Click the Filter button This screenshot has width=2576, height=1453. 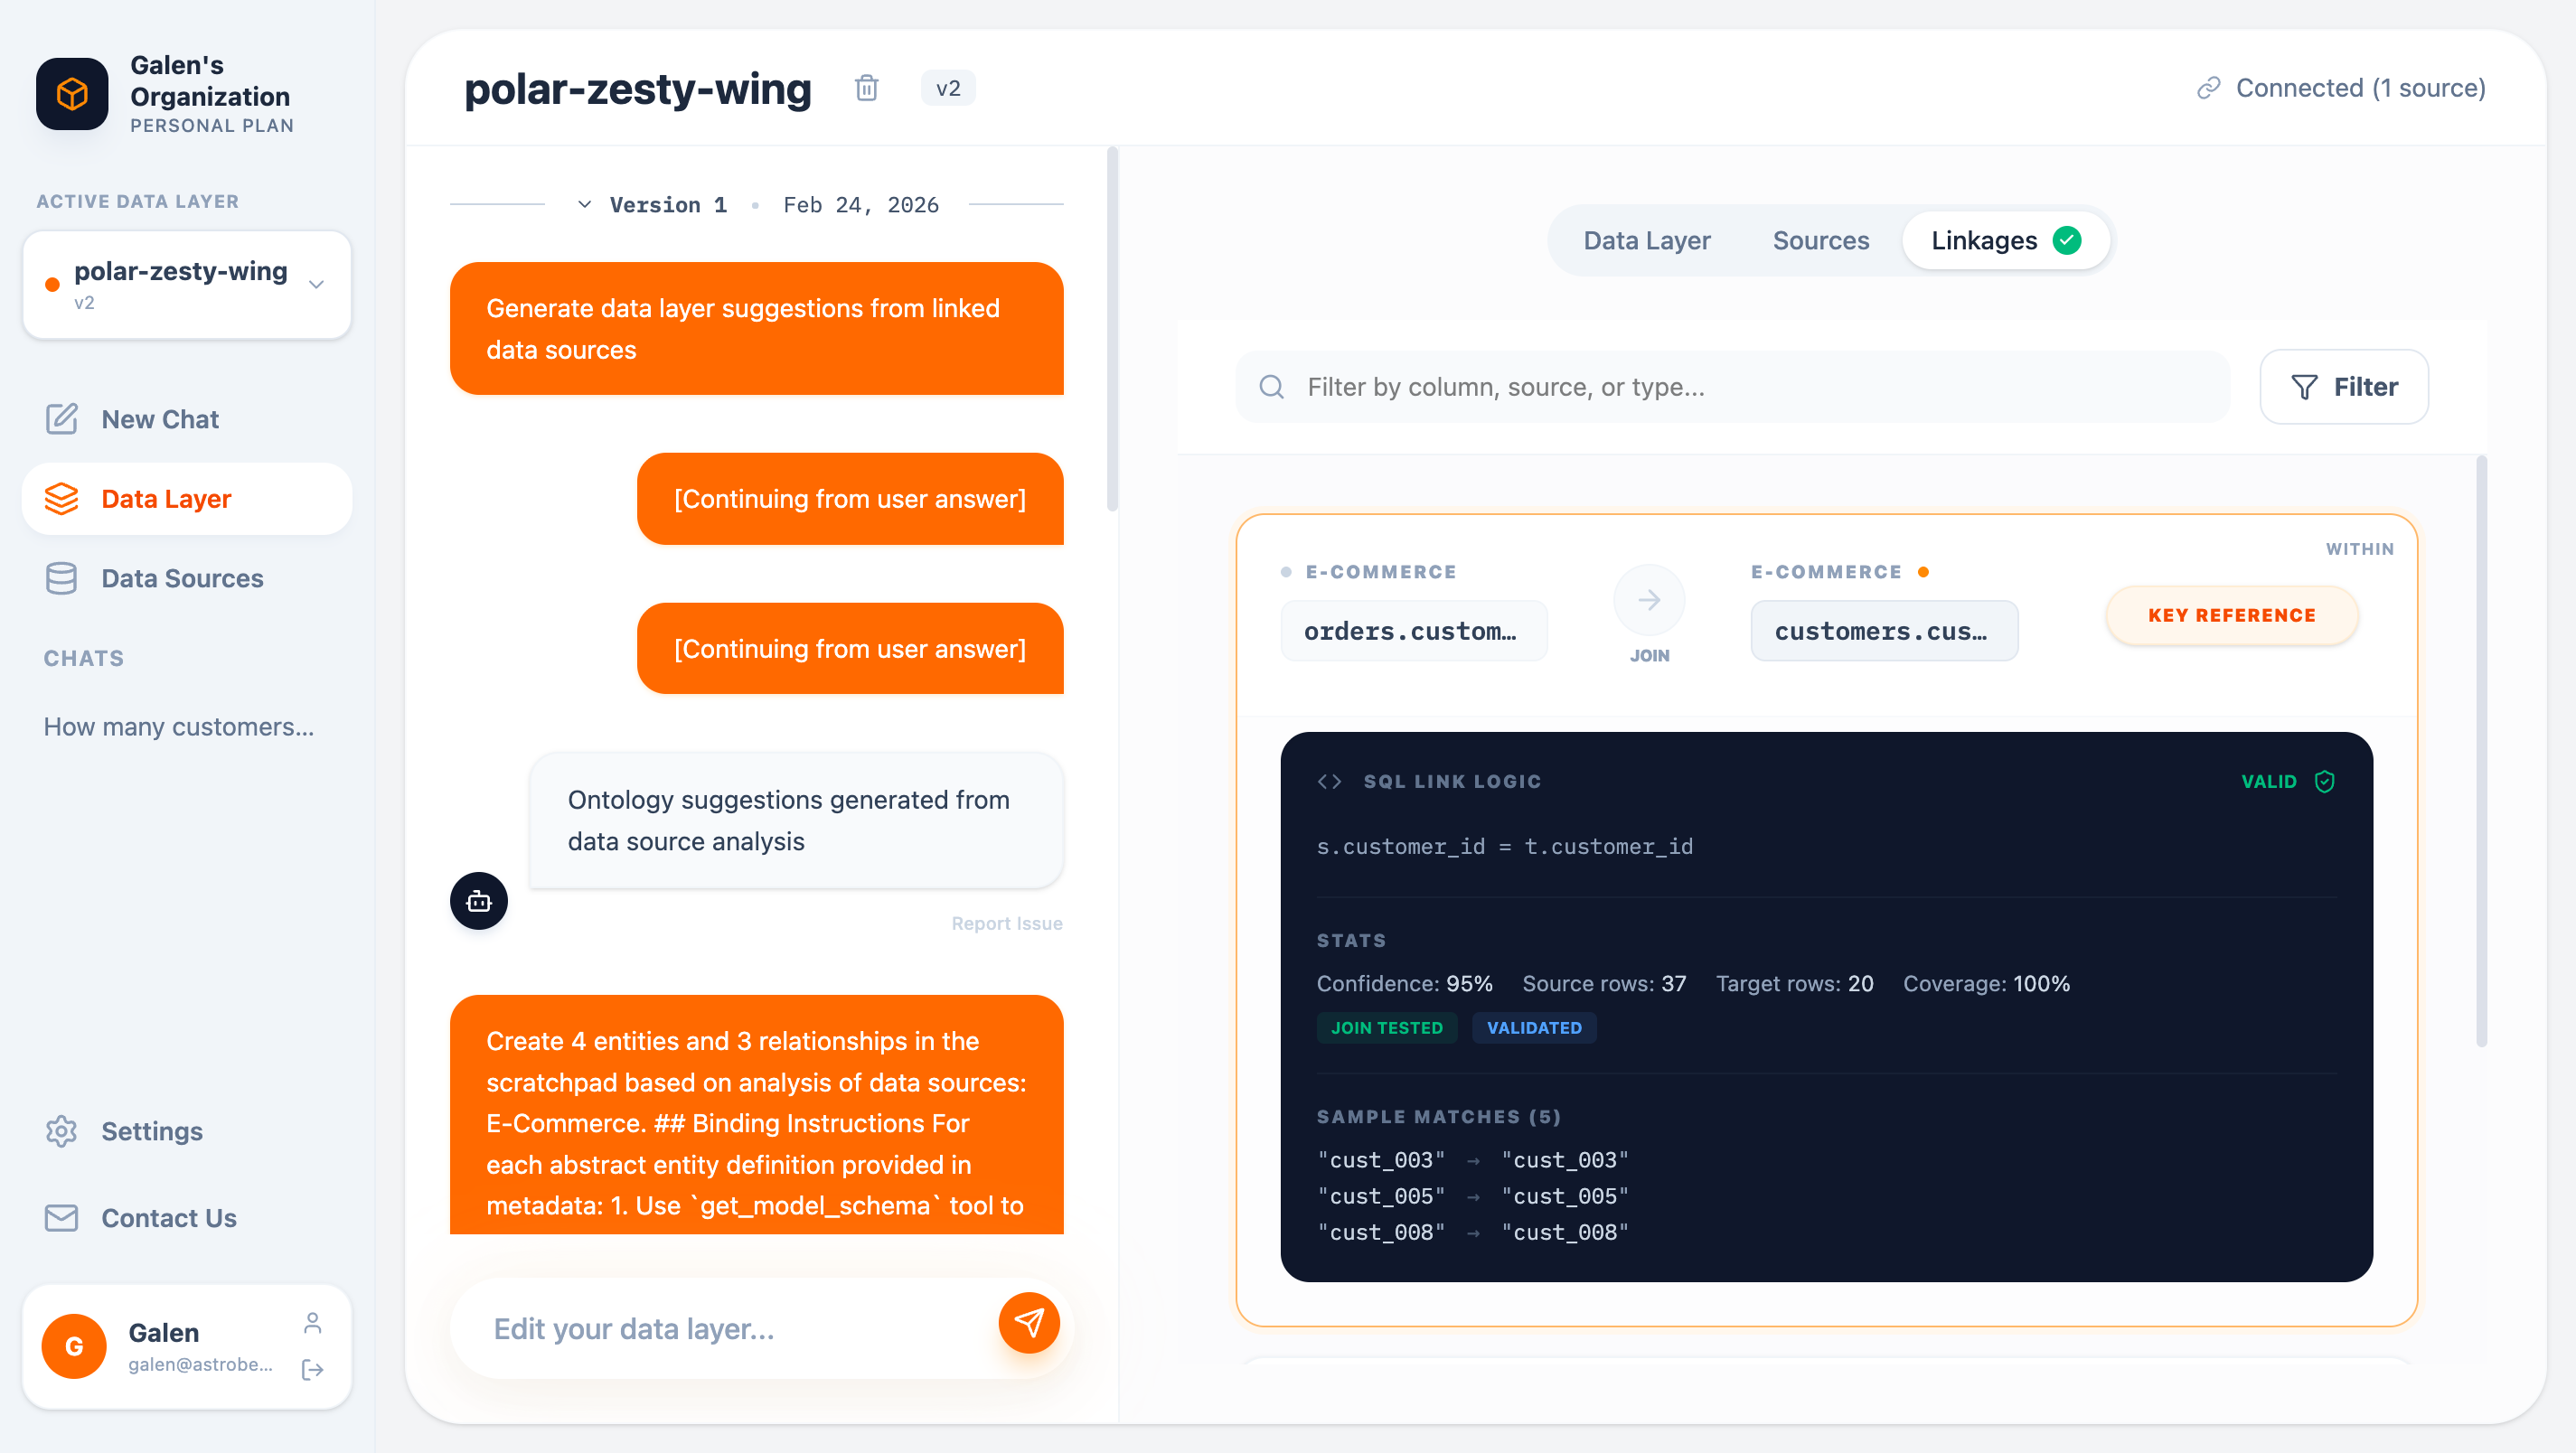pos(2343,386)
